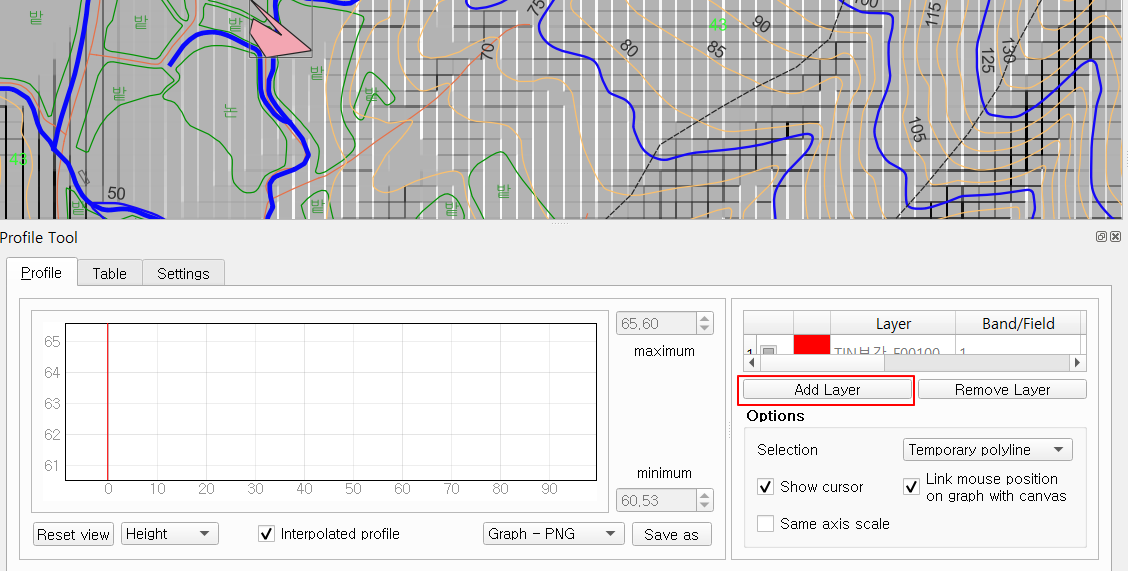Click the Remove Layer button

pyautogui.click(x=1002, y=390)
